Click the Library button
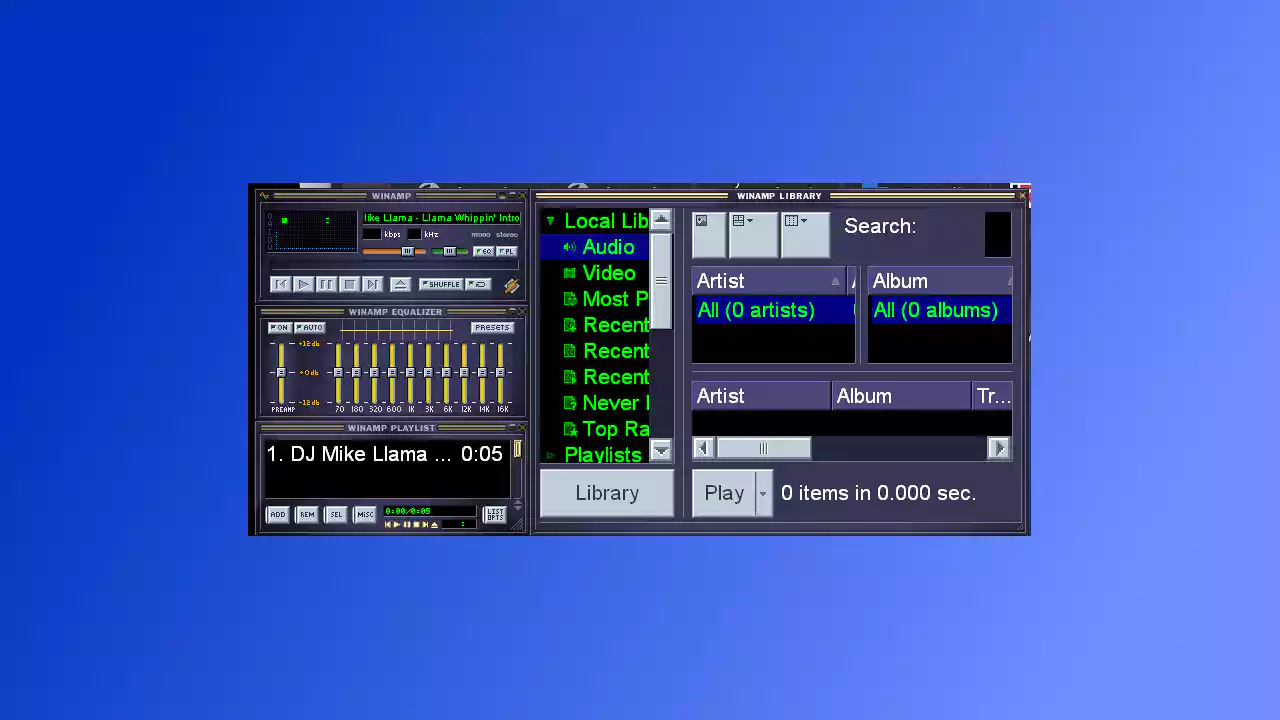Image resolution: width=1280 pixels, height=720 pixels. click(x=607, y=493)
